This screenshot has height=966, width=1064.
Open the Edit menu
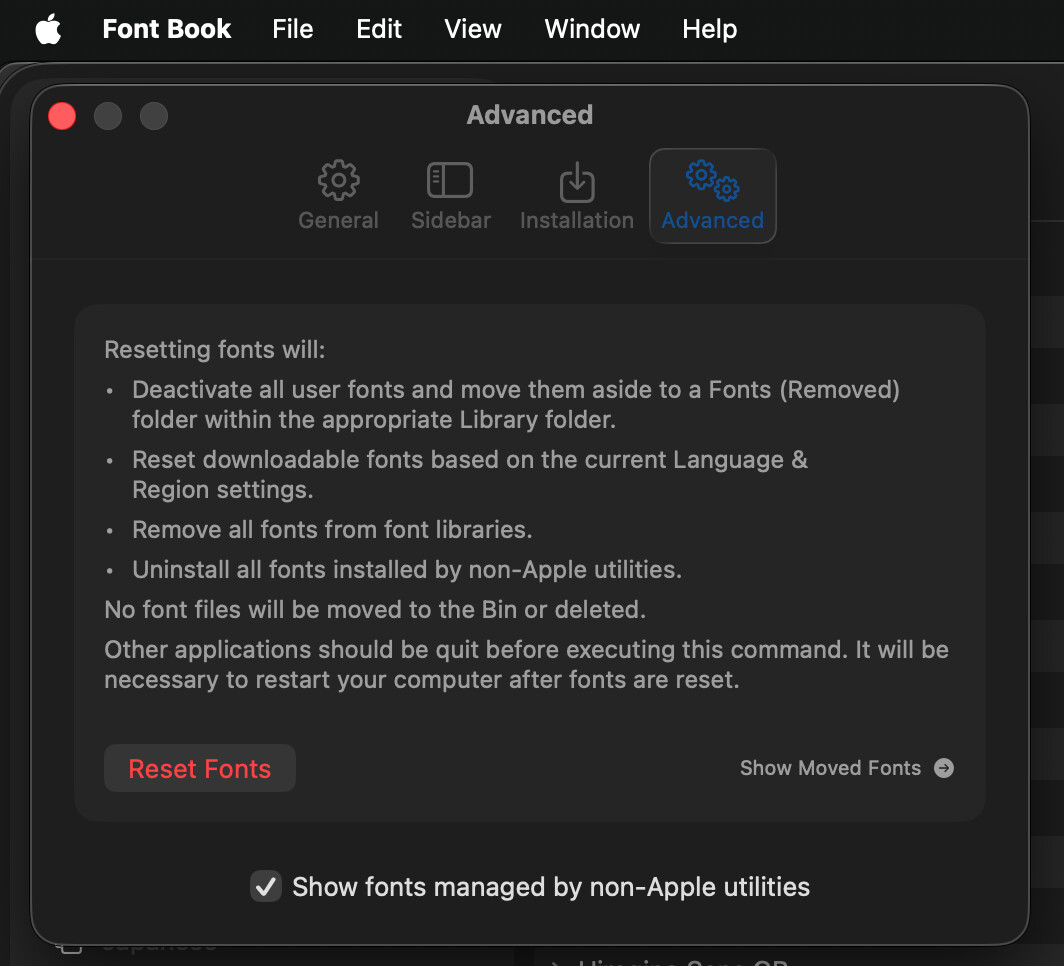(379, 29)
